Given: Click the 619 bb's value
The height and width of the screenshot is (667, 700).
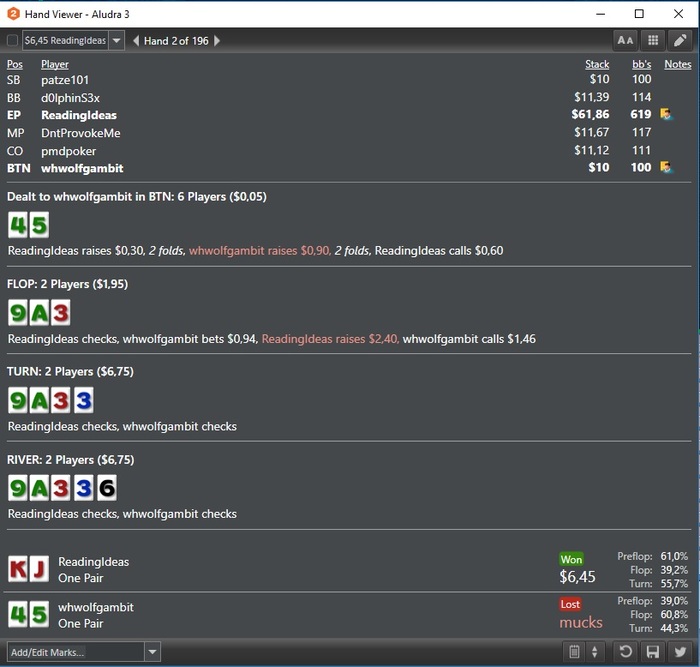Looking at the screenshot, I should (x=641, y=114).
